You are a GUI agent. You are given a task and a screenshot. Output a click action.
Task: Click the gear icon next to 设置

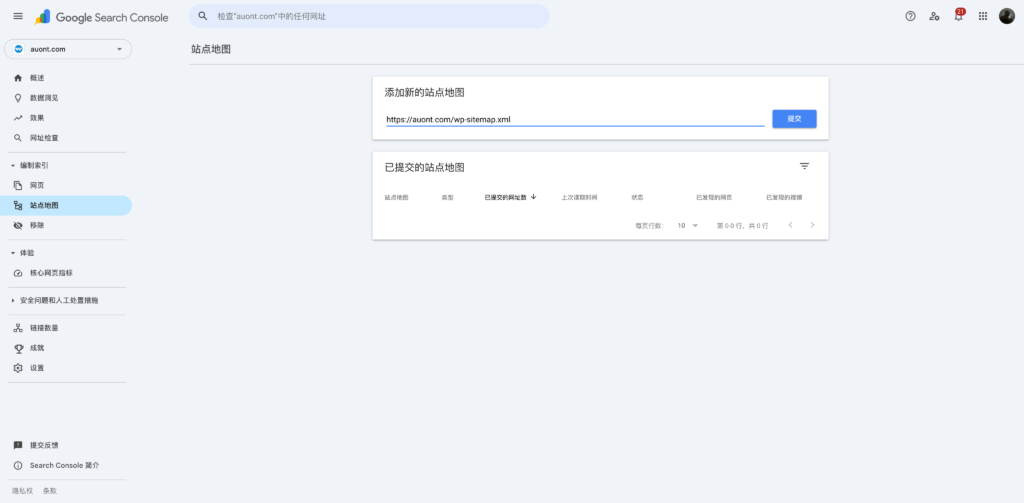[18, 368]
